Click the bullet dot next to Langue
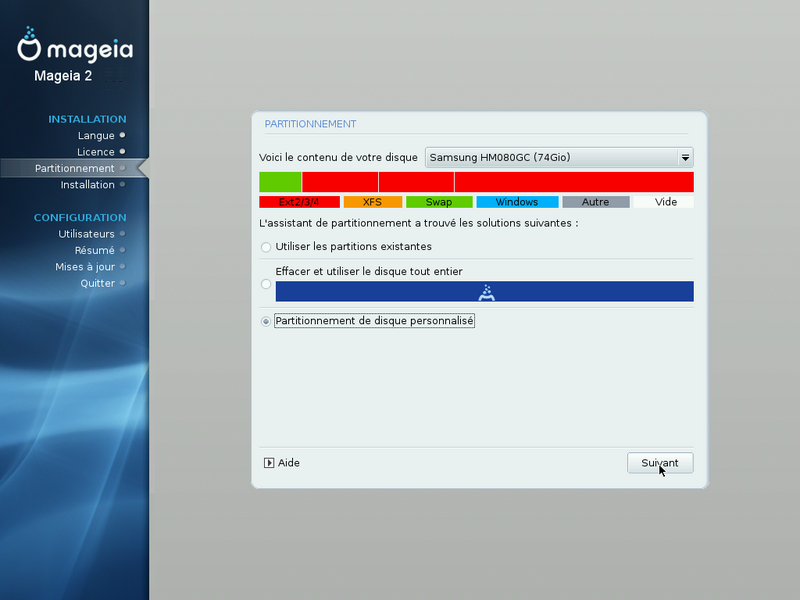Image resolution: width=800 pixels, height=600 pixels. 122,135
